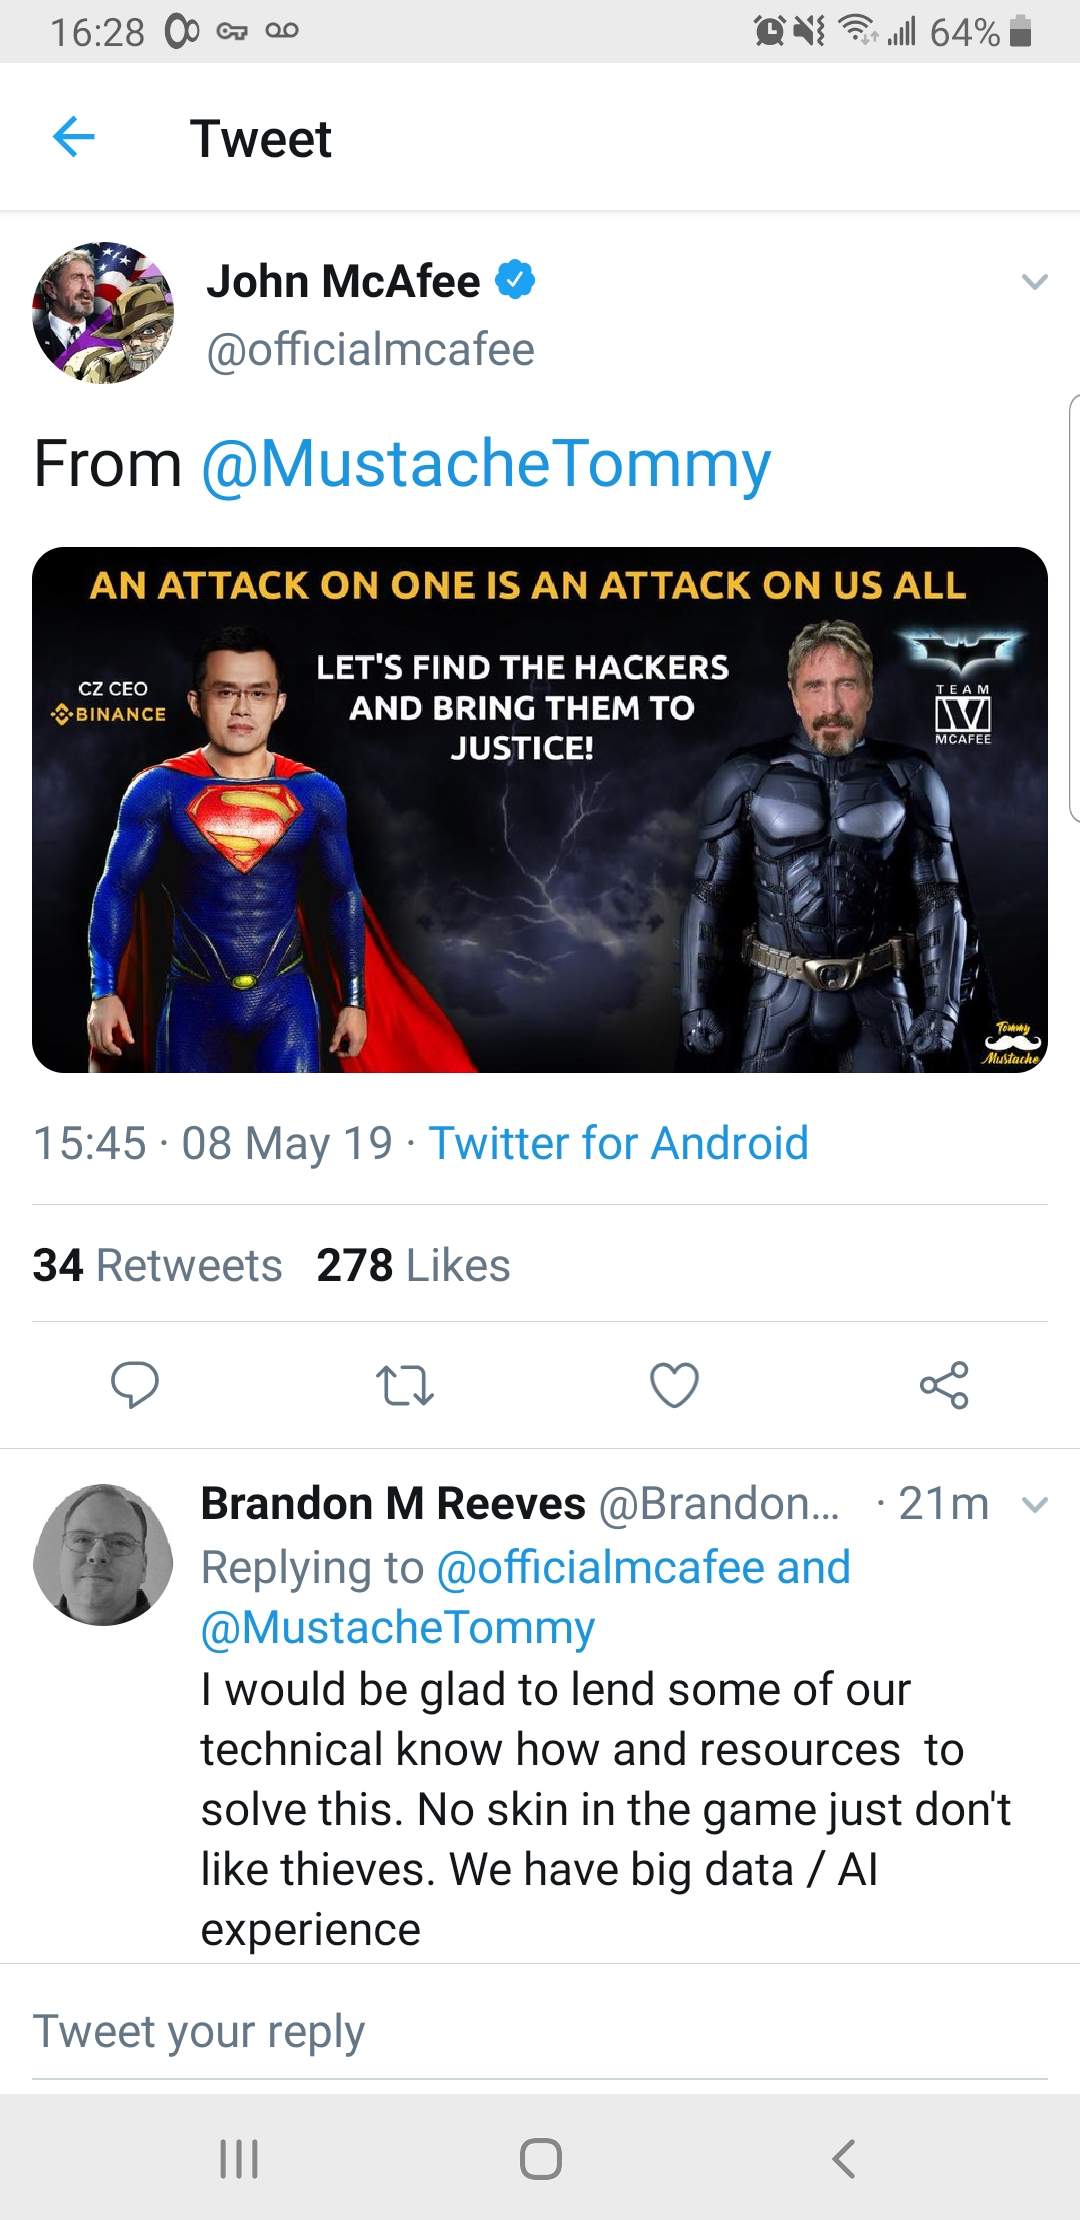Expand options for Brandon's reply

click(1036, 1505)
